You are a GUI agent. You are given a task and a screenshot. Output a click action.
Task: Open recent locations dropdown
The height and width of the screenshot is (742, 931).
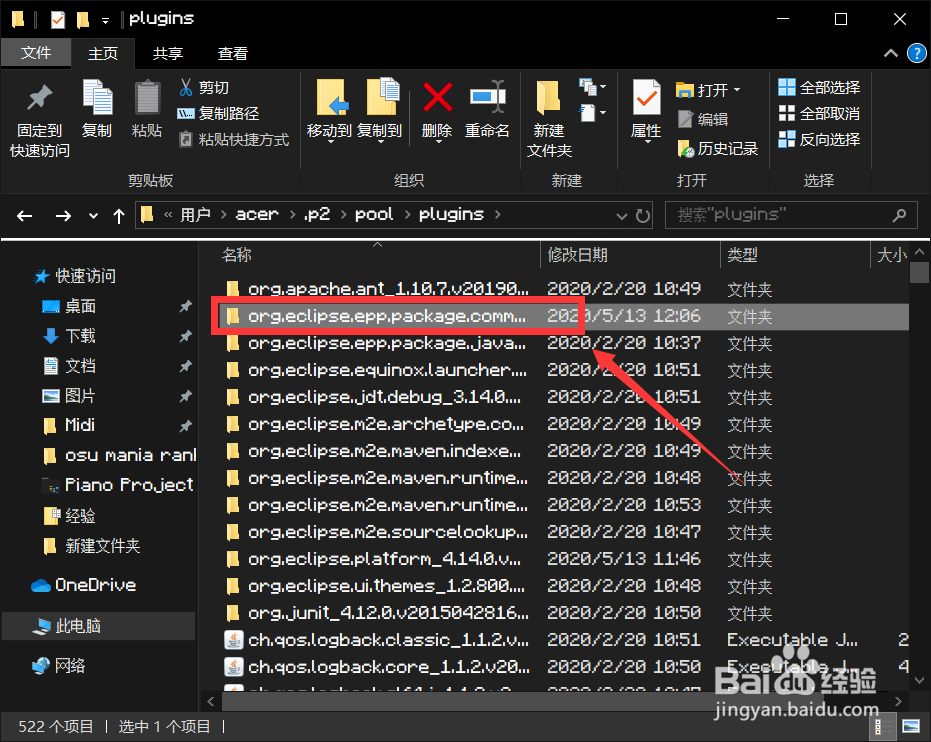93,216
